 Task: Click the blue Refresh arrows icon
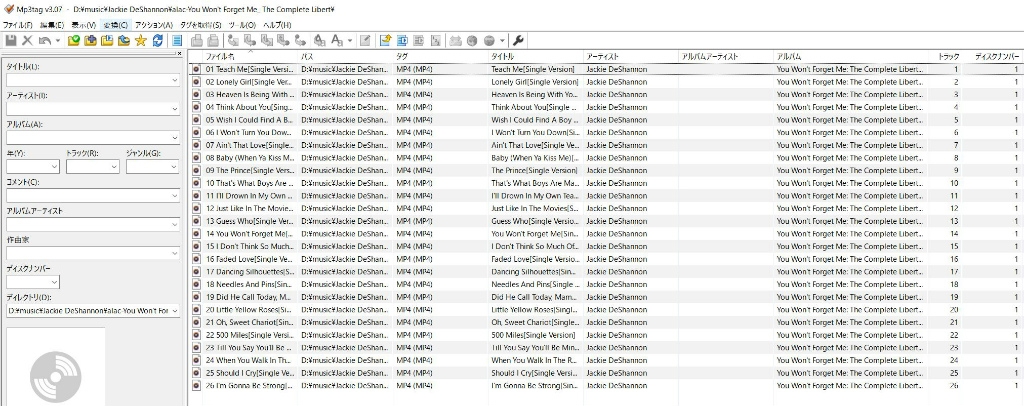[x=157, y=40]
